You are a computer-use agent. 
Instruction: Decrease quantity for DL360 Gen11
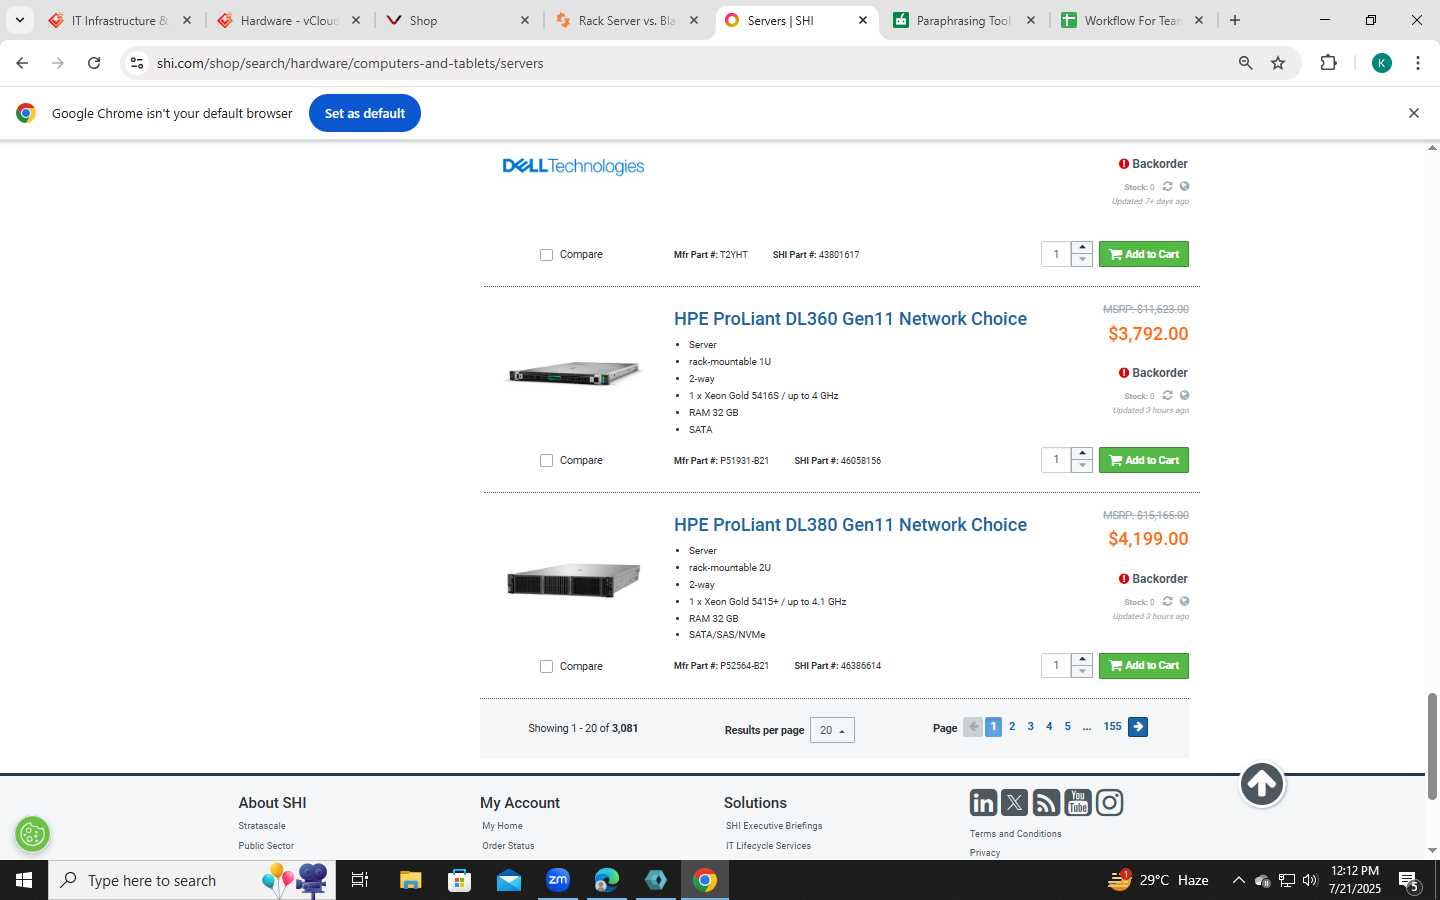(1082, 466)
